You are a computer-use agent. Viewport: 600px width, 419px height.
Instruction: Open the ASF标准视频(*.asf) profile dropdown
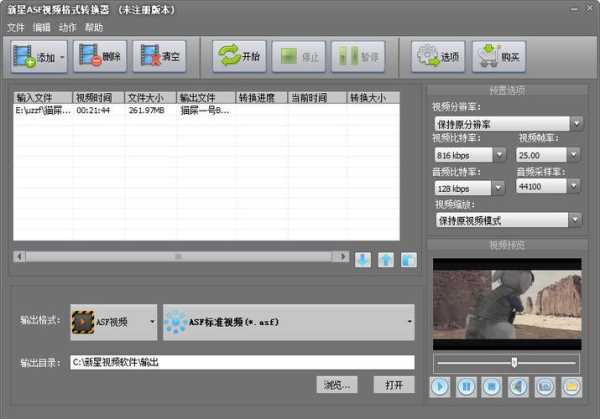pyautogui.click(x=289, y=322)
